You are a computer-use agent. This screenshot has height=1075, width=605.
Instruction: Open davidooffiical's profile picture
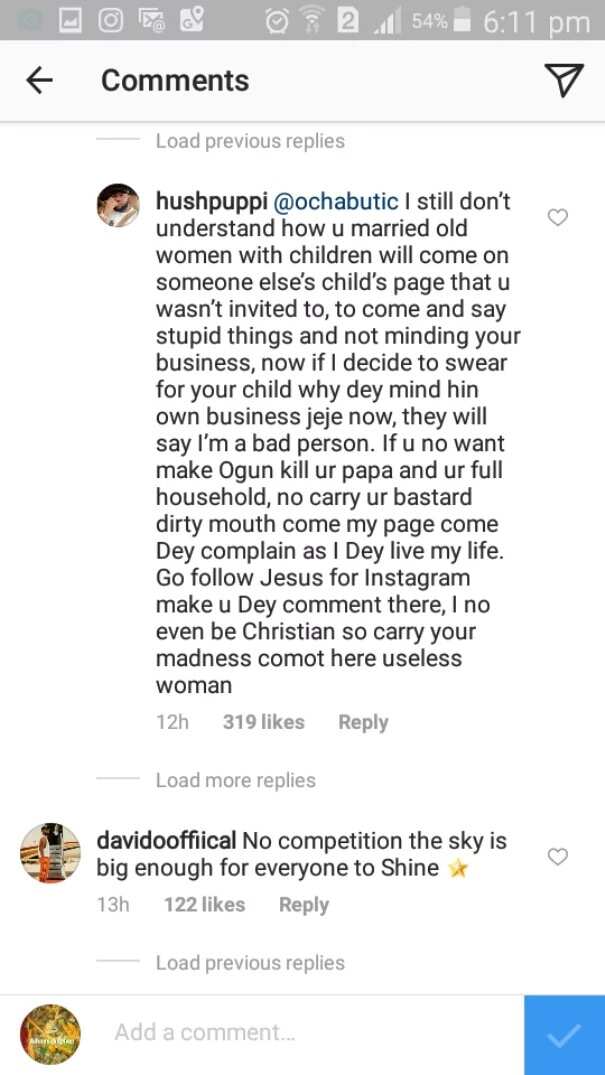coord(50,853)
